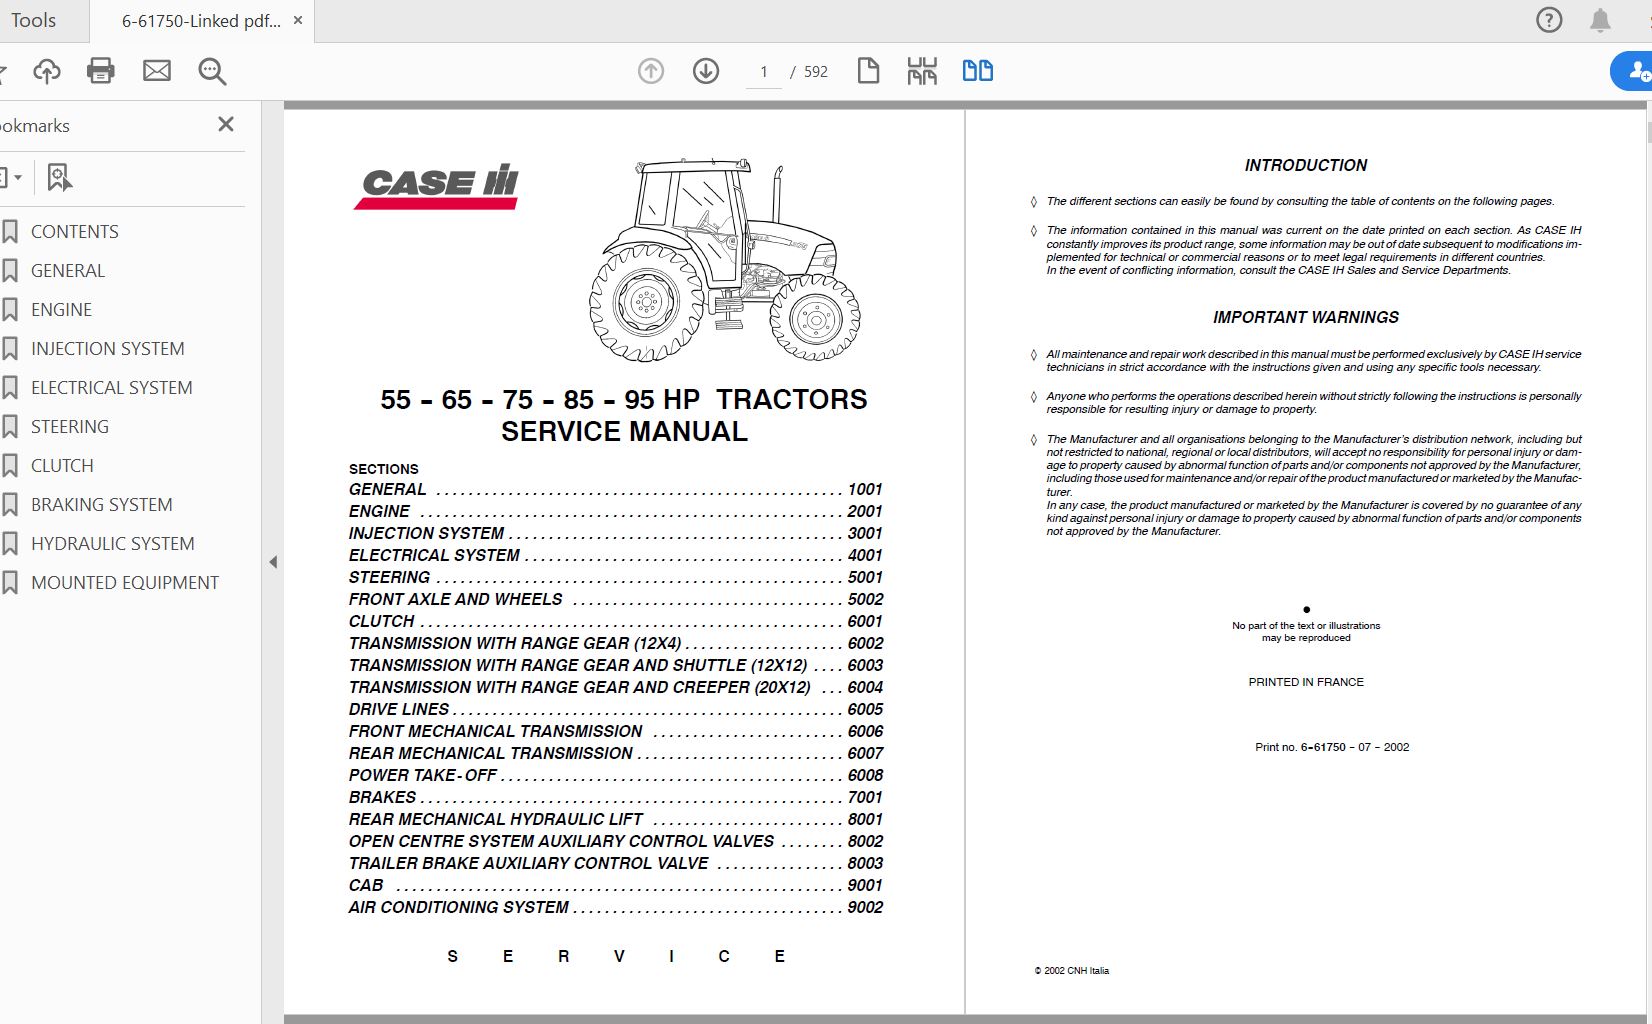Click the email envelope icon
Screen dimensions: 1652x1024
pos(157,71)
